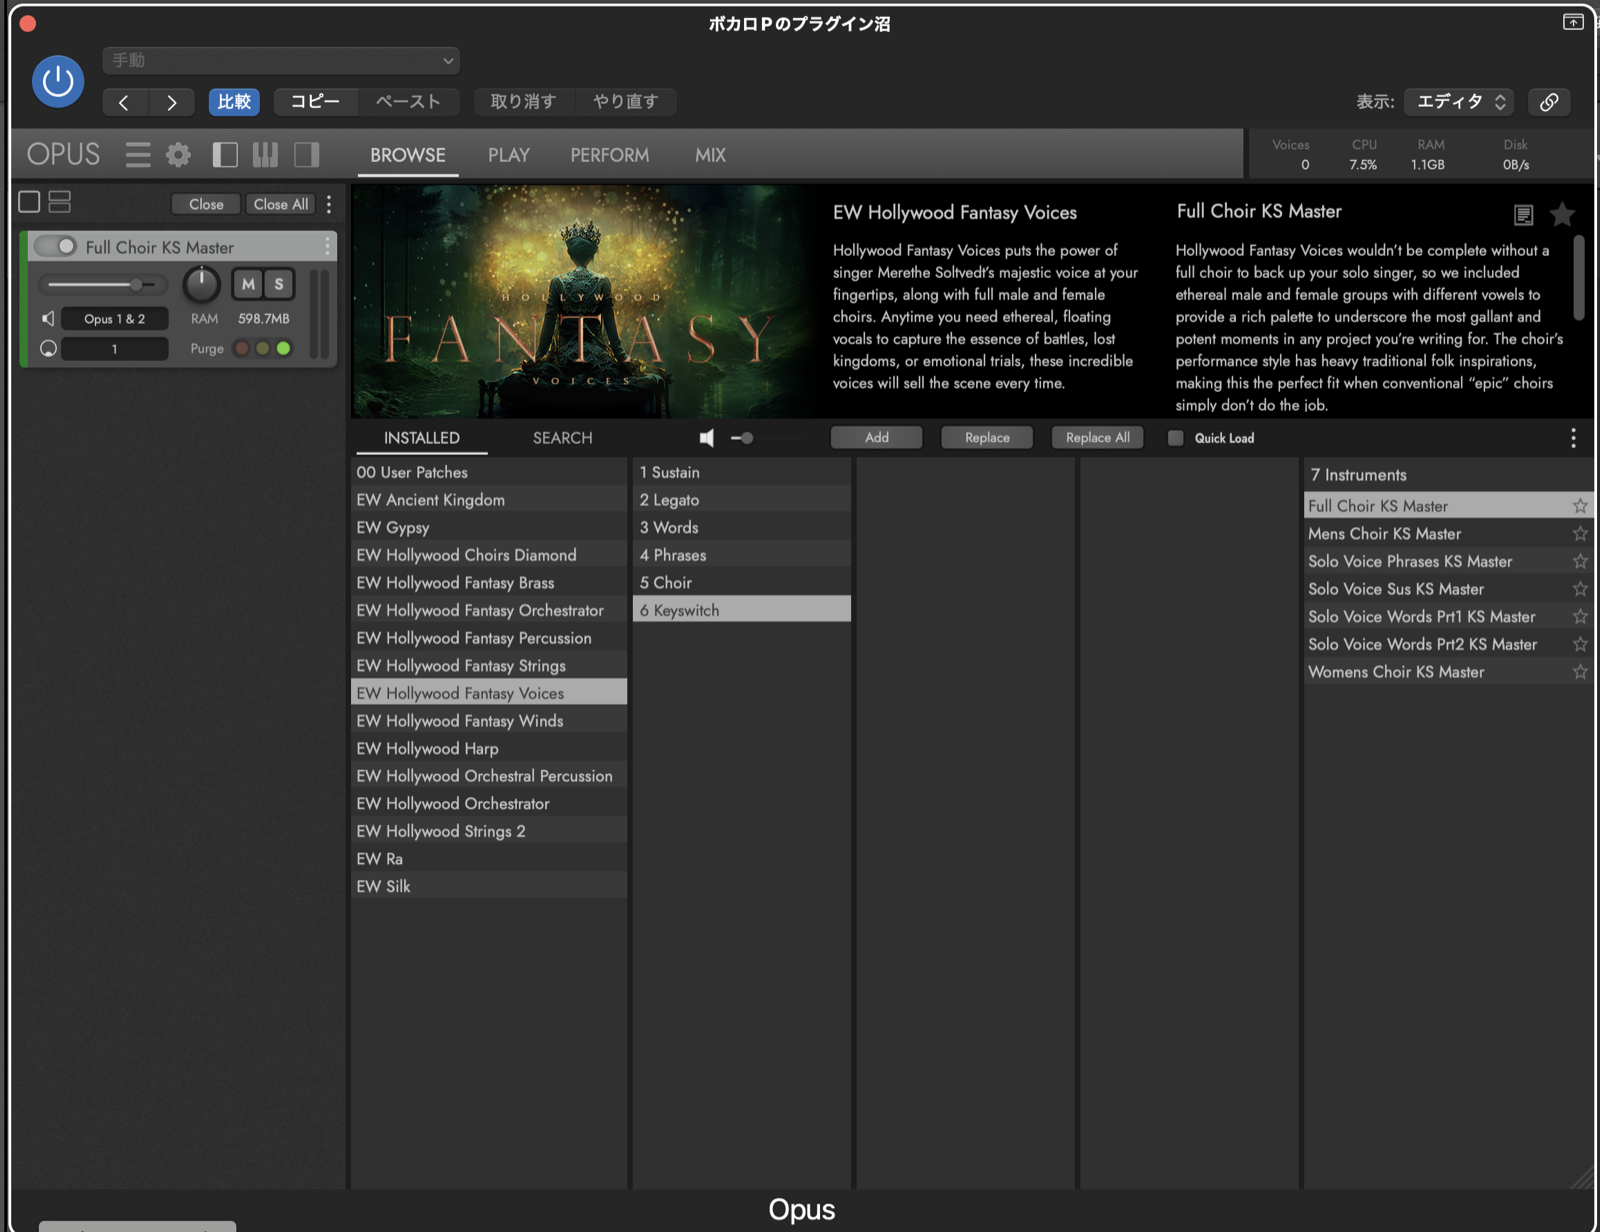
Task: Click the green purge indicator dot
Action: (284, 348)
